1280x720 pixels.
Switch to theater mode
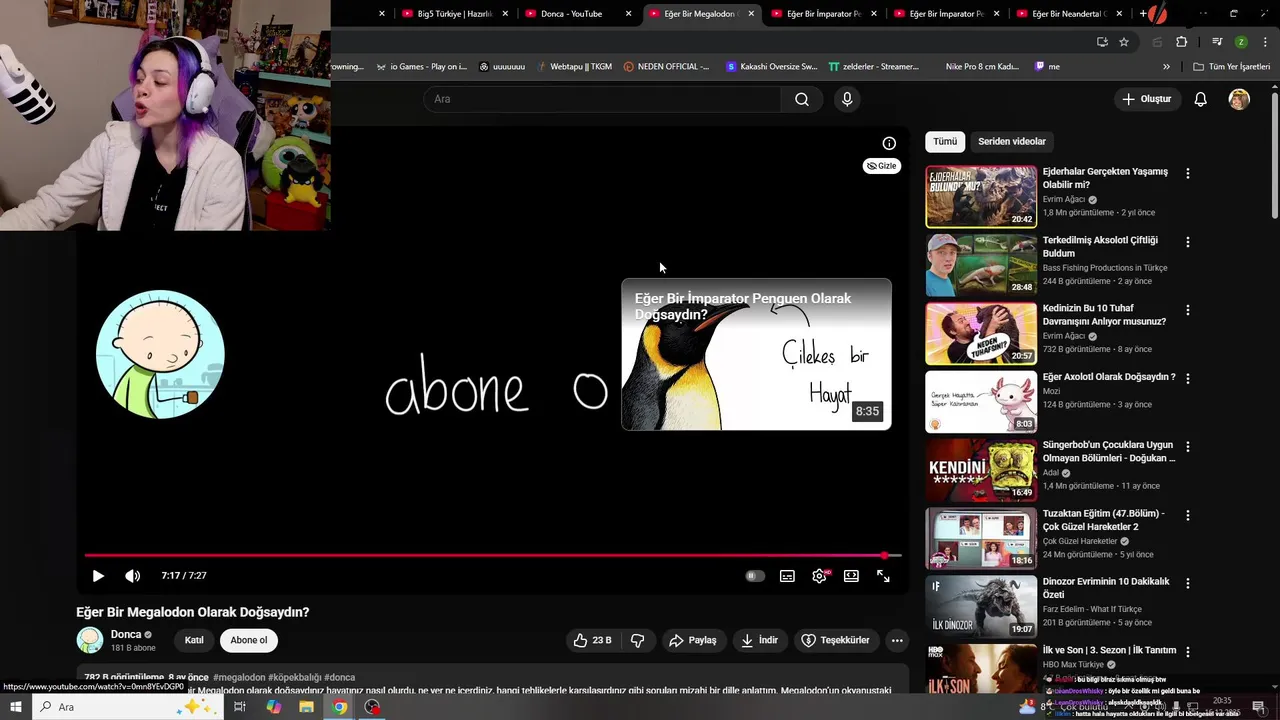pyautogui.click(x=851, y=576)
